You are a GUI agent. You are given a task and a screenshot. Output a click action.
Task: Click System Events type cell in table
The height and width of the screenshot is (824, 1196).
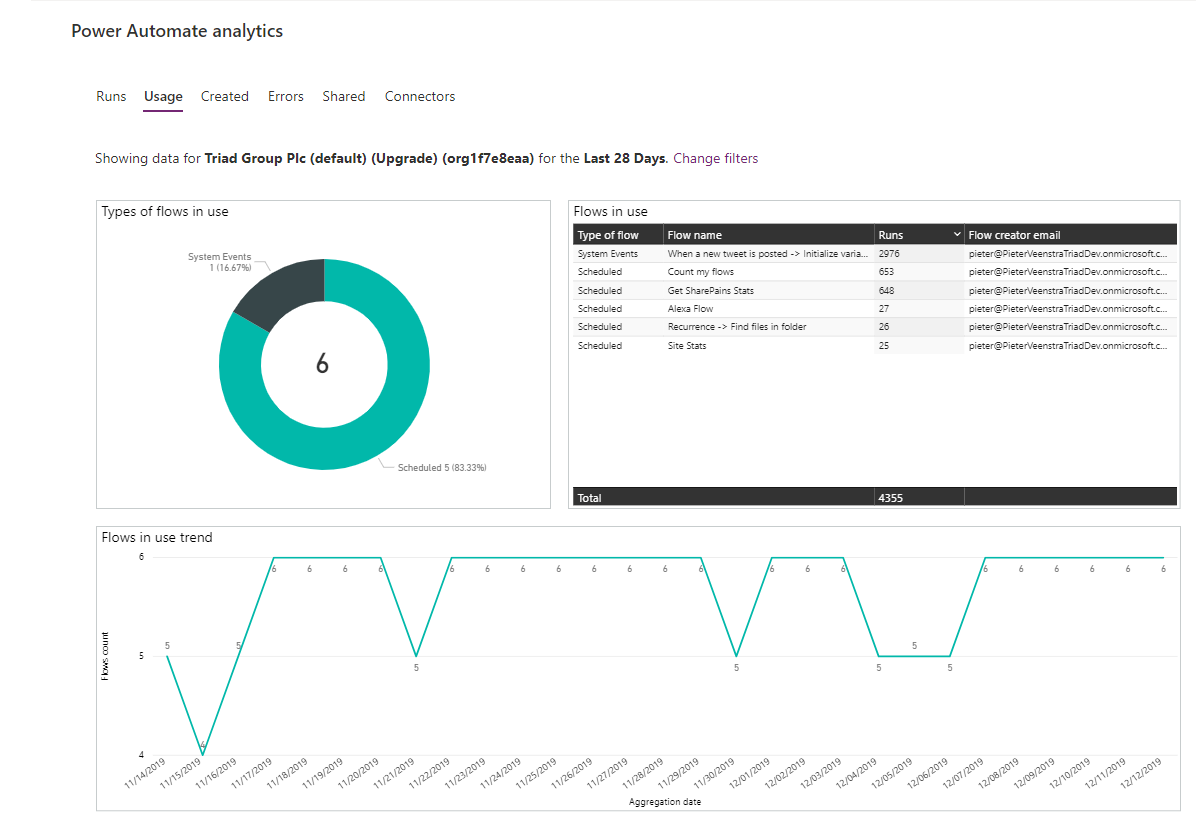click(607, 253)
